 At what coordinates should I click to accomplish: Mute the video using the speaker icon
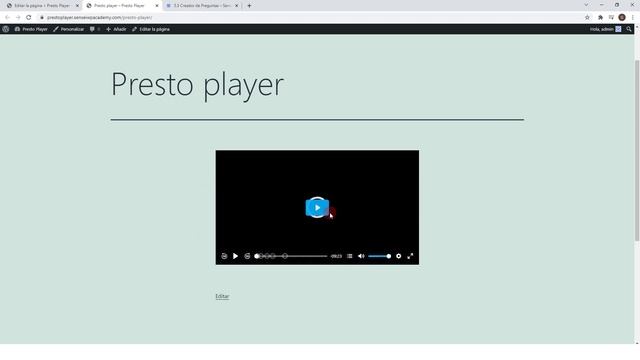[x=361, y=256]
